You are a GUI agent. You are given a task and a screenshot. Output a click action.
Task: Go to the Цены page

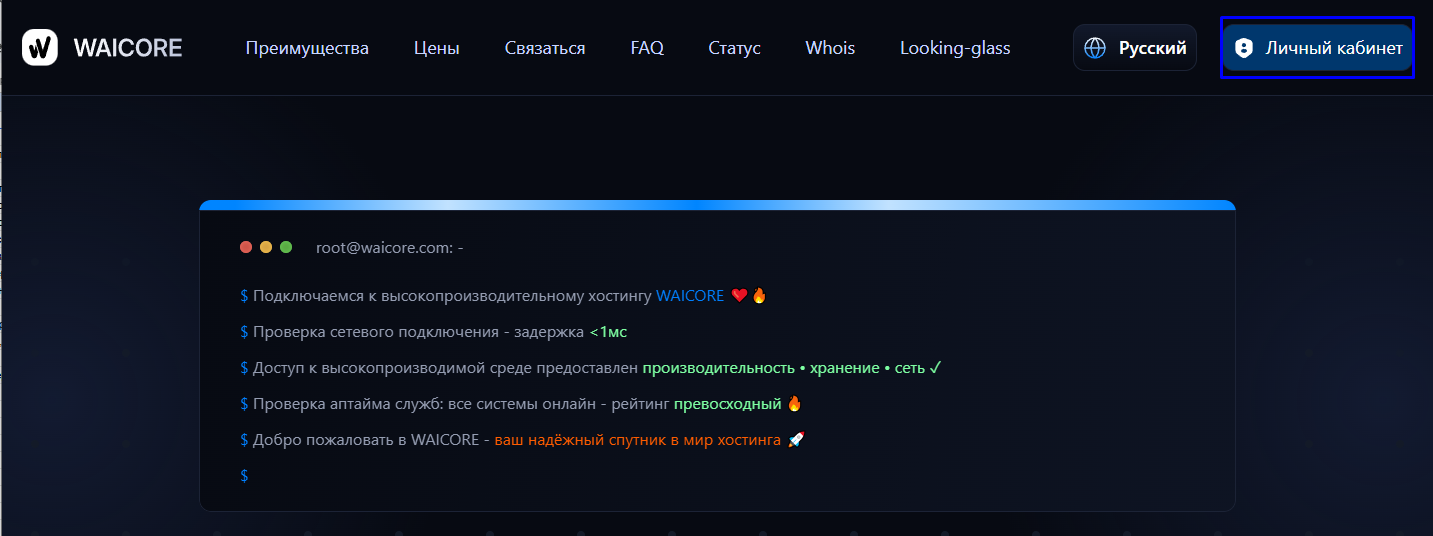click(436, 48)
